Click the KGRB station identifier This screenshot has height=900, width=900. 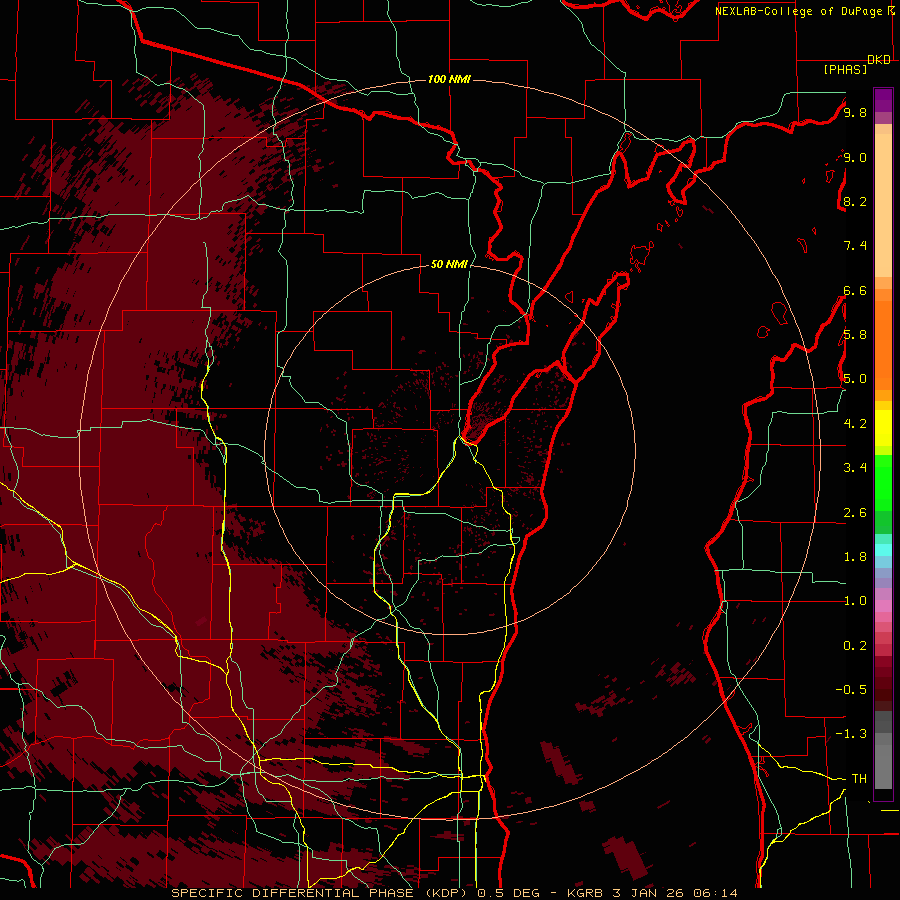[x=585, y=893]
